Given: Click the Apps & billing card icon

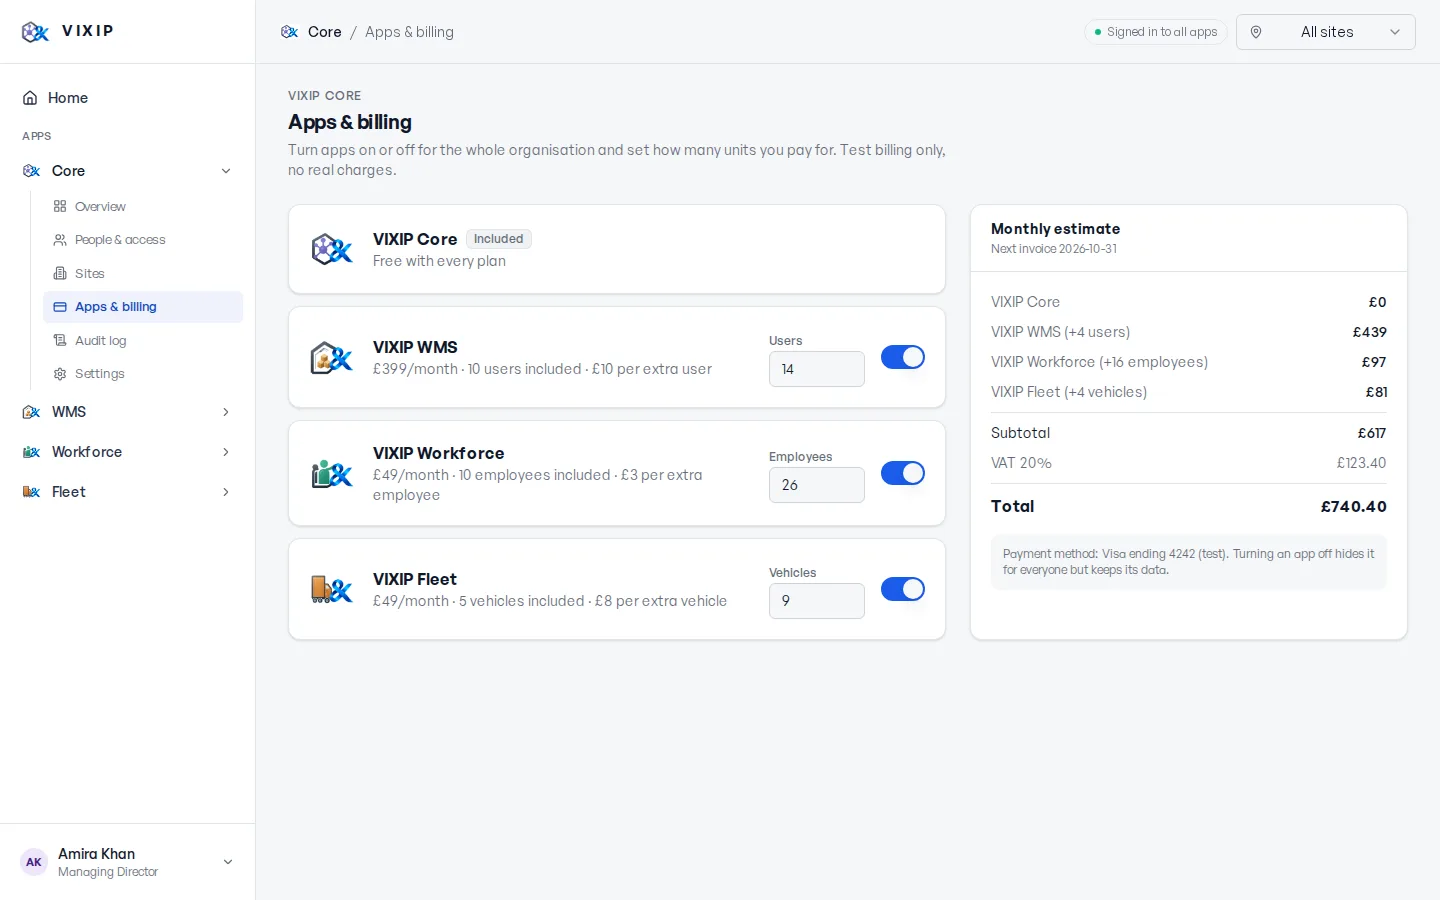Looking at the screenshot, I should pyautogui.click(x=60, y=307).
